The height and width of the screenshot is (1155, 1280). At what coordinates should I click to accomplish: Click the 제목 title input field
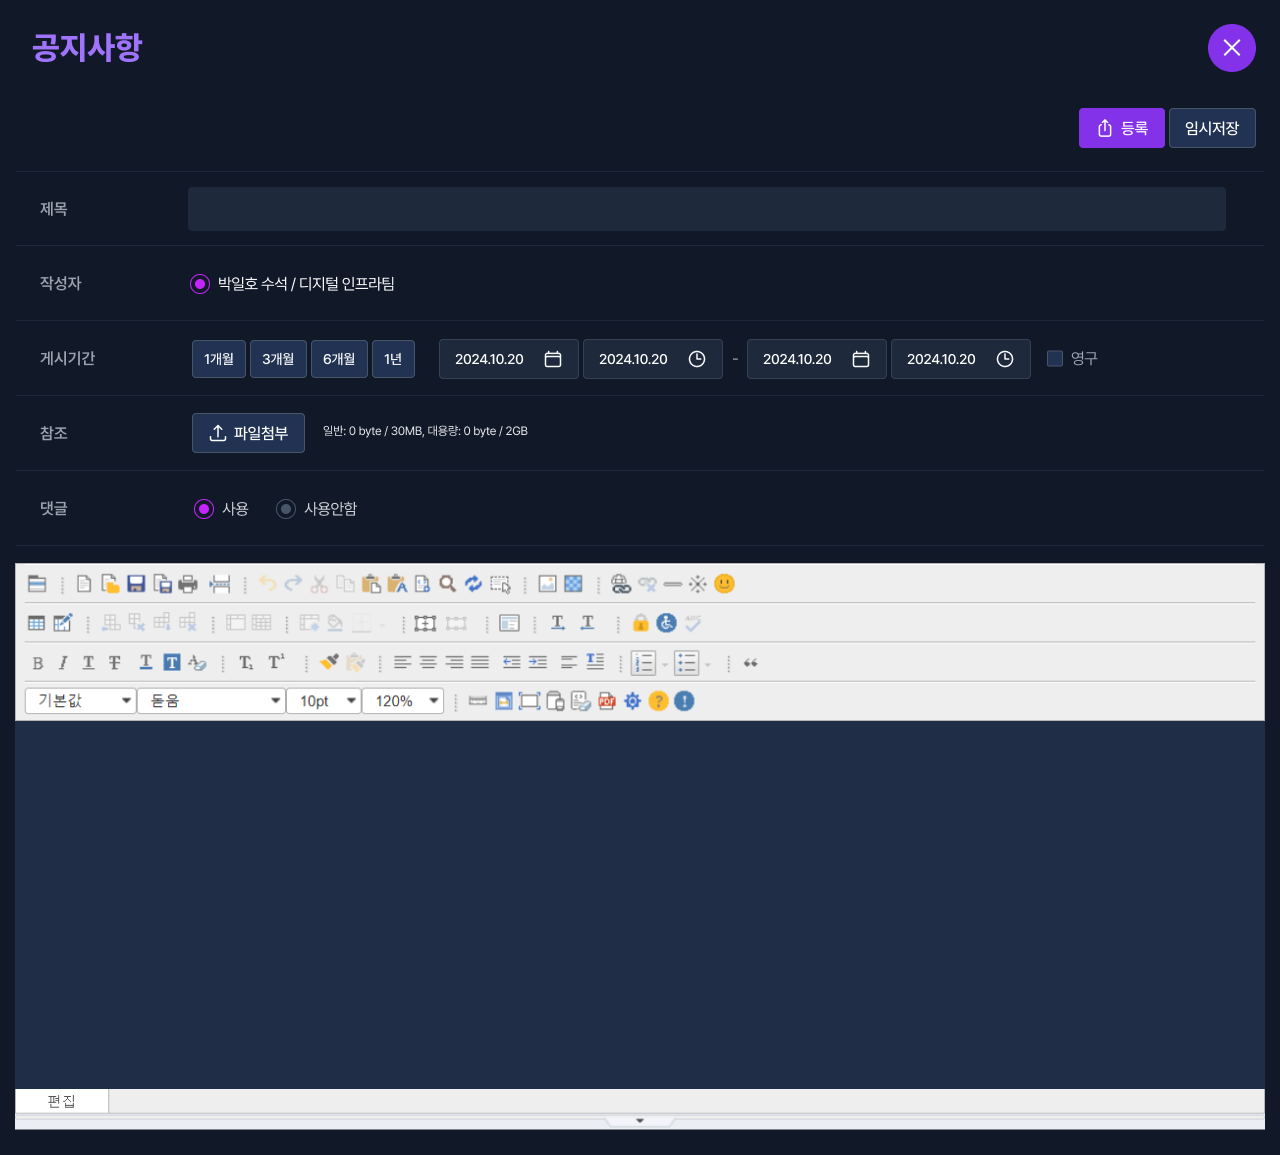tap(706, 209)
